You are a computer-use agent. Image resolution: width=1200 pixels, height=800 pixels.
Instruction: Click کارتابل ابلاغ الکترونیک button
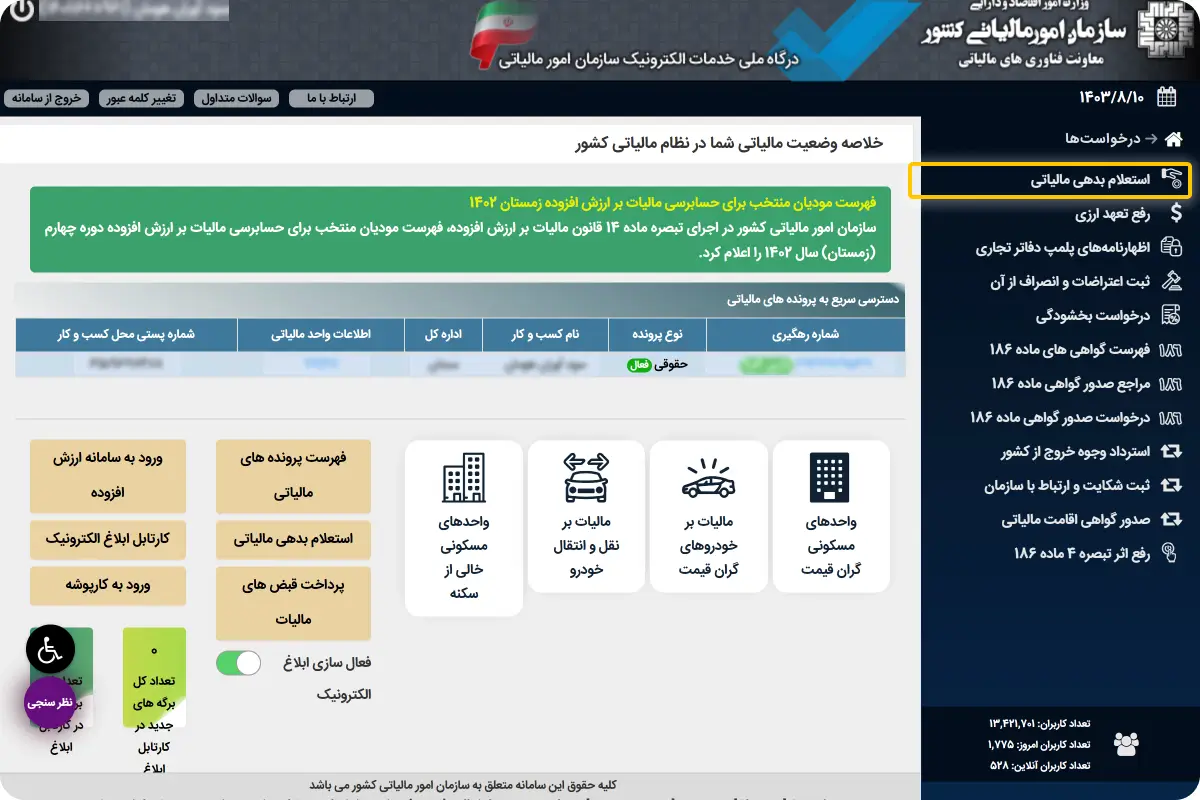107,539
